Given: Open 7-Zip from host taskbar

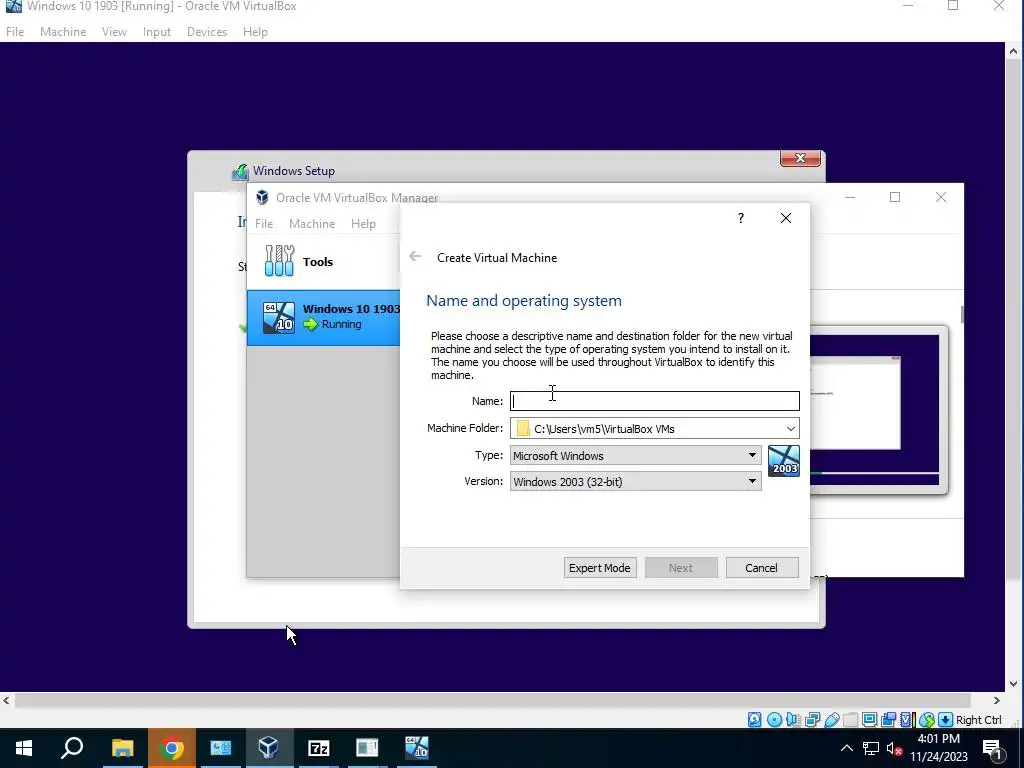Looking at the screenshot, I should tap(318, 748).
